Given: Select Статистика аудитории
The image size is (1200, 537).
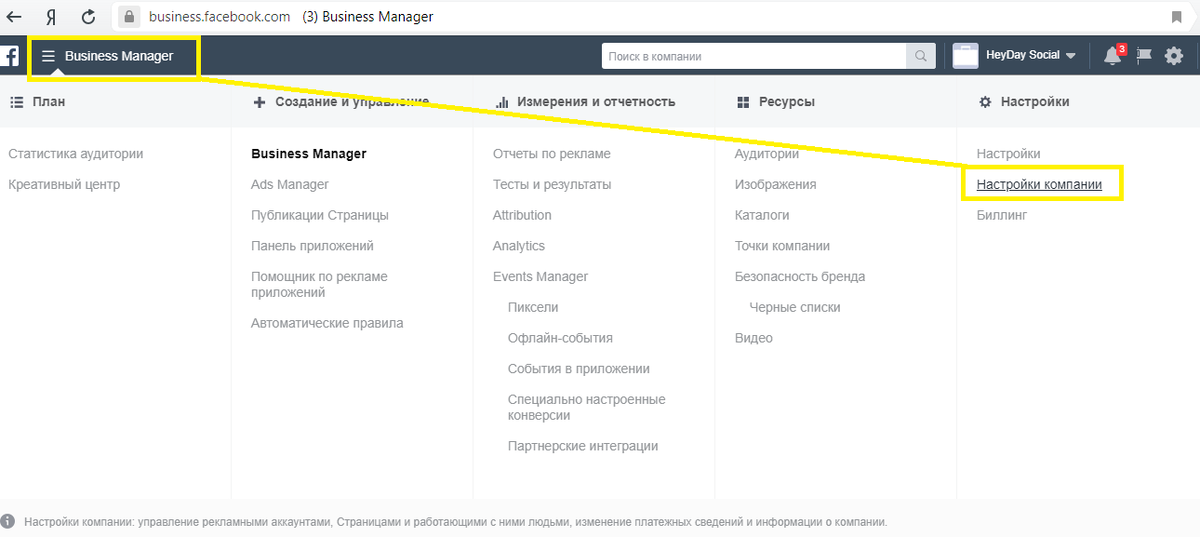Looking at the screenshot, I should click(76, 154).
